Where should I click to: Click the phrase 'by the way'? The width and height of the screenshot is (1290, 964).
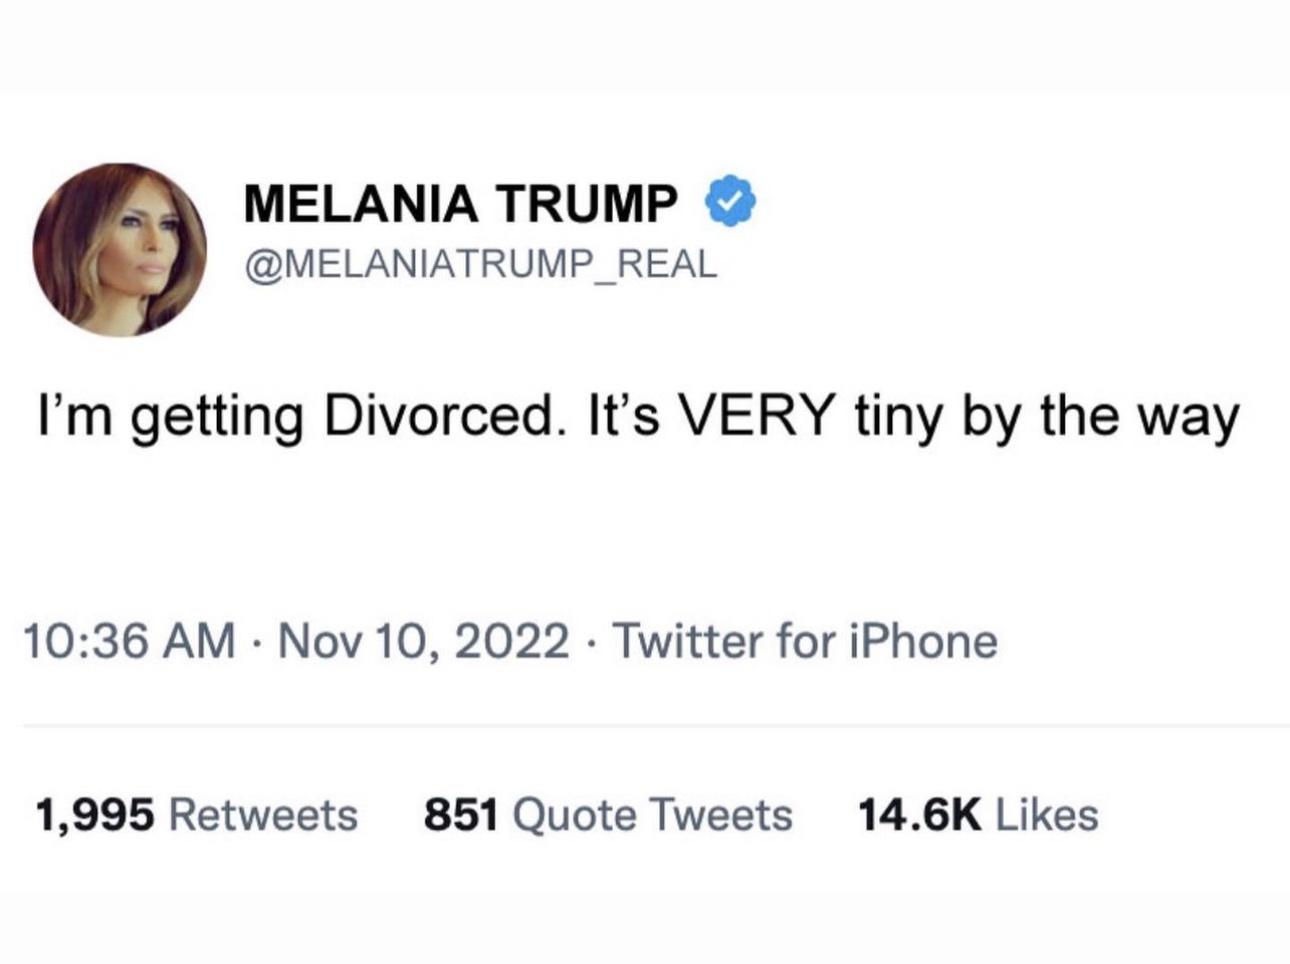(1101, 418)
